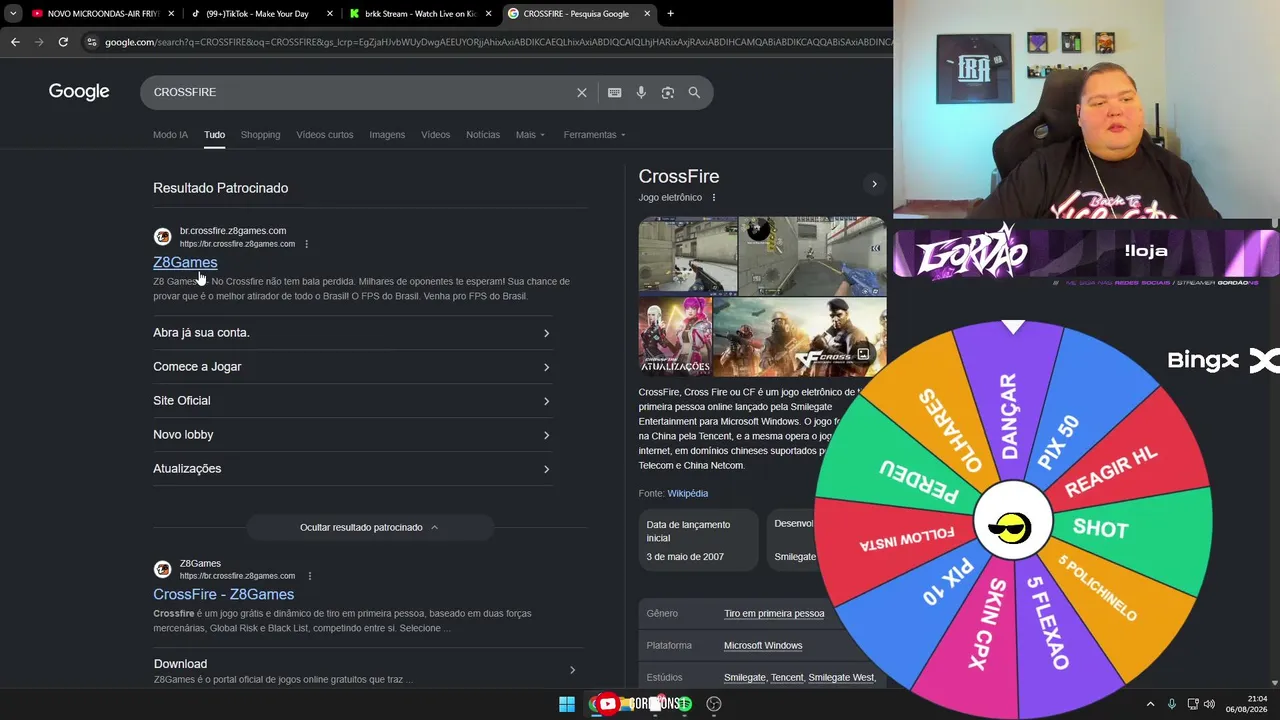Open options for the sponsored br.crossfire.z8games.com result

307,244
